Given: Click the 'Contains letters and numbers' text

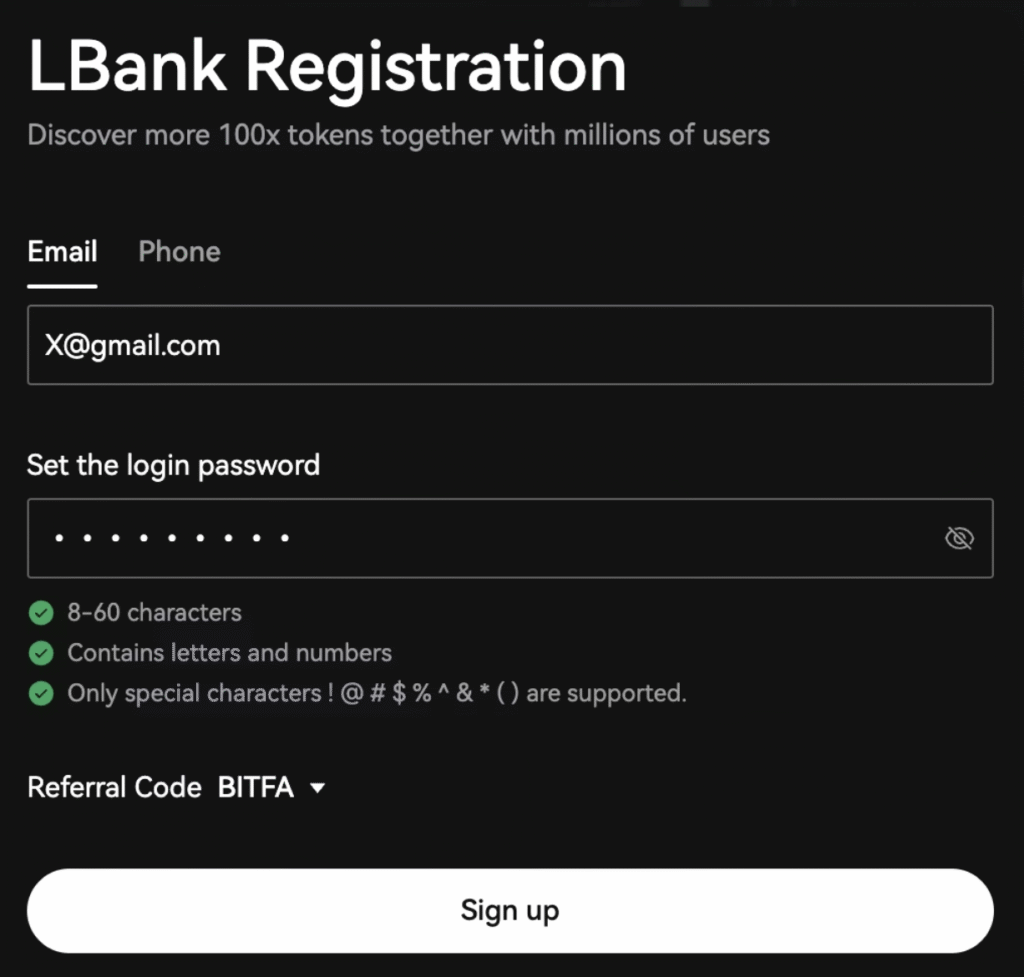Looking at the screenshot, I should pyautogui.click(x=229, y=653).
